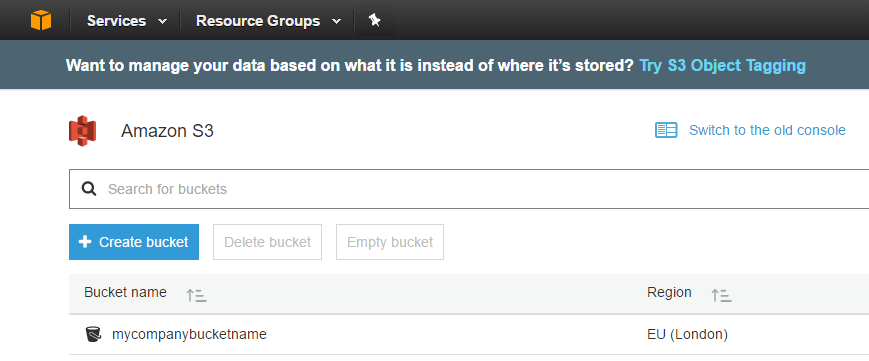Sort by Bucket name using sort icon
The width and height of the screenshot is (869, 361).
pyautogui.click(x=196, y=296)
